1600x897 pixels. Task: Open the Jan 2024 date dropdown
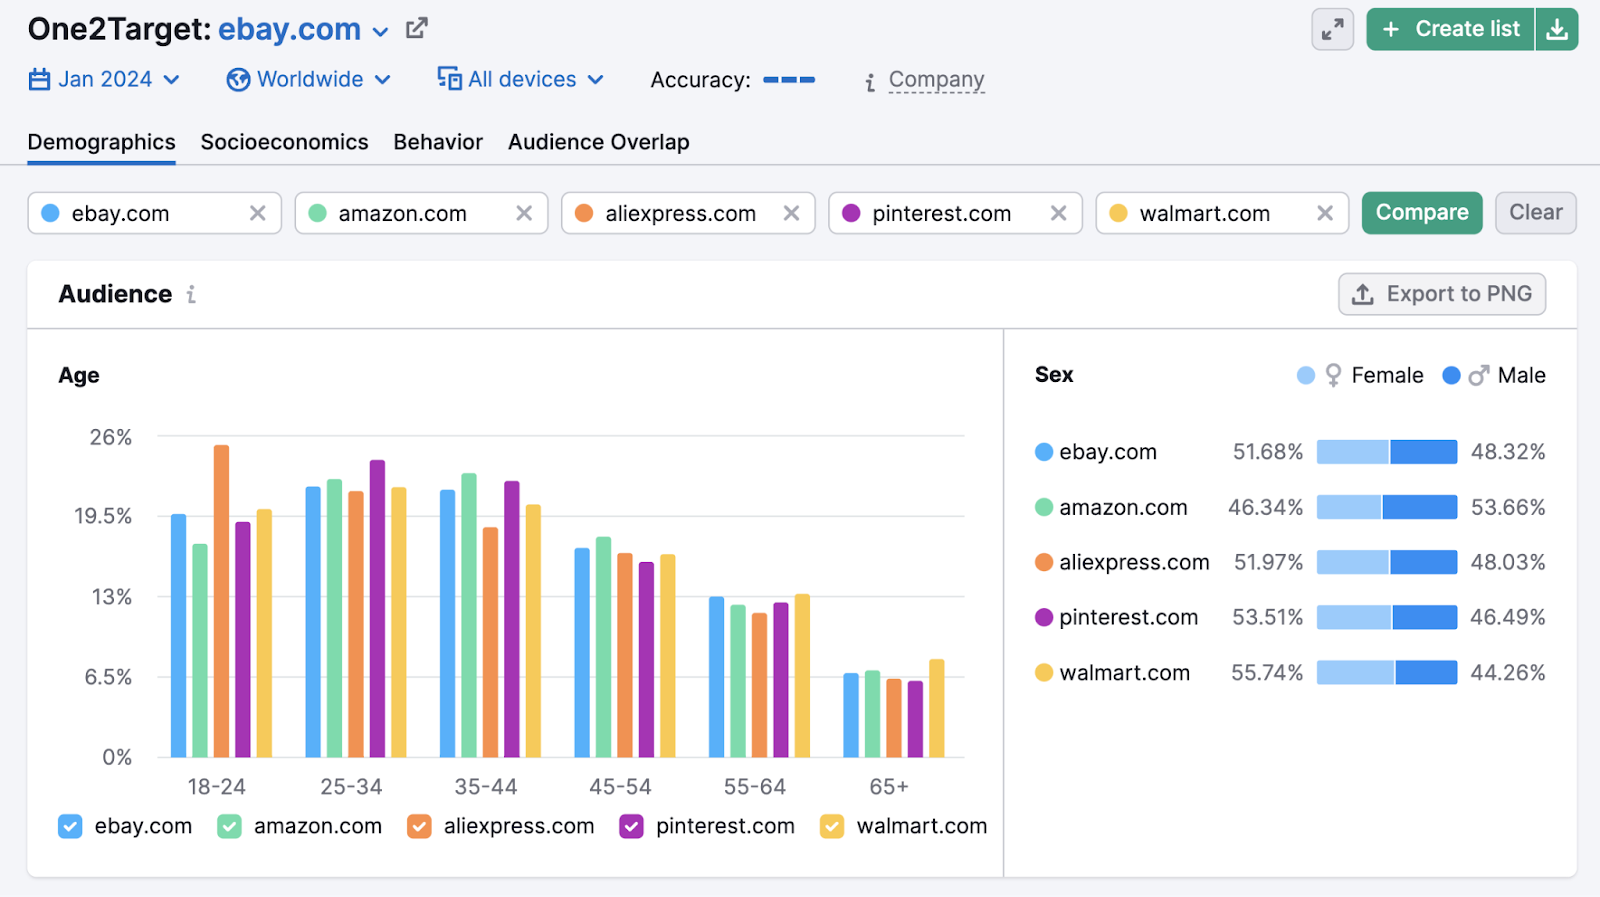(105, 80)
